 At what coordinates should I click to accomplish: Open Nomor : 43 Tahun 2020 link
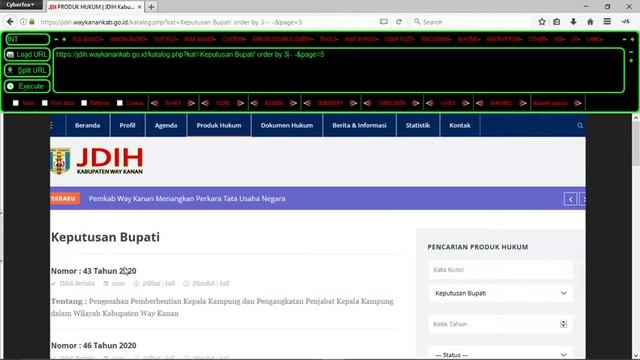click(93, 271)
